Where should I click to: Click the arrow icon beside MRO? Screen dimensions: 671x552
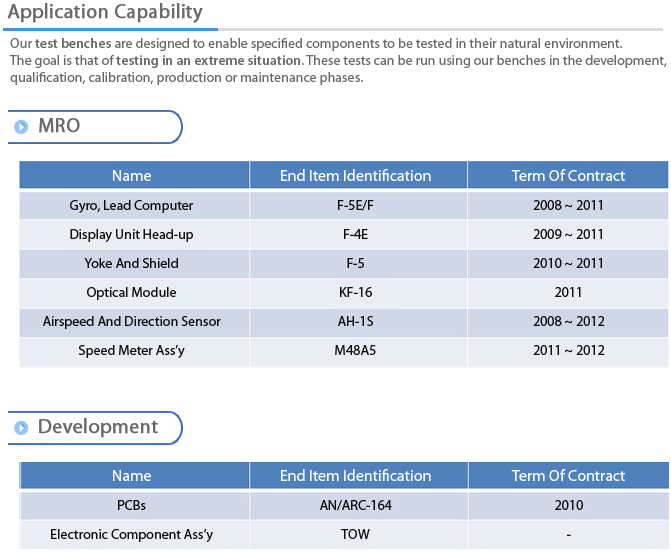pyautogui.click(x=21, y=127)
